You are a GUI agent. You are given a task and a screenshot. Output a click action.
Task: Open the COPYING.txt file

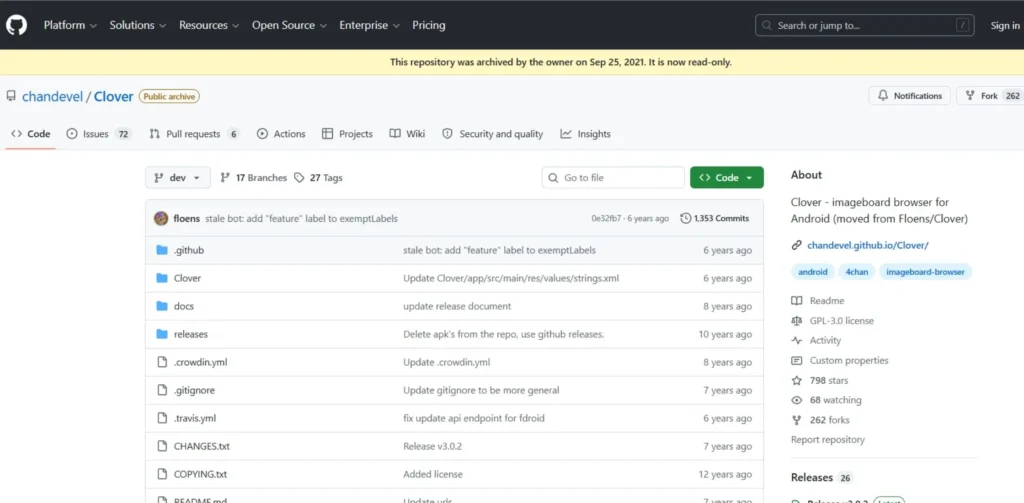pyautogui.click(x=200, y=474)
